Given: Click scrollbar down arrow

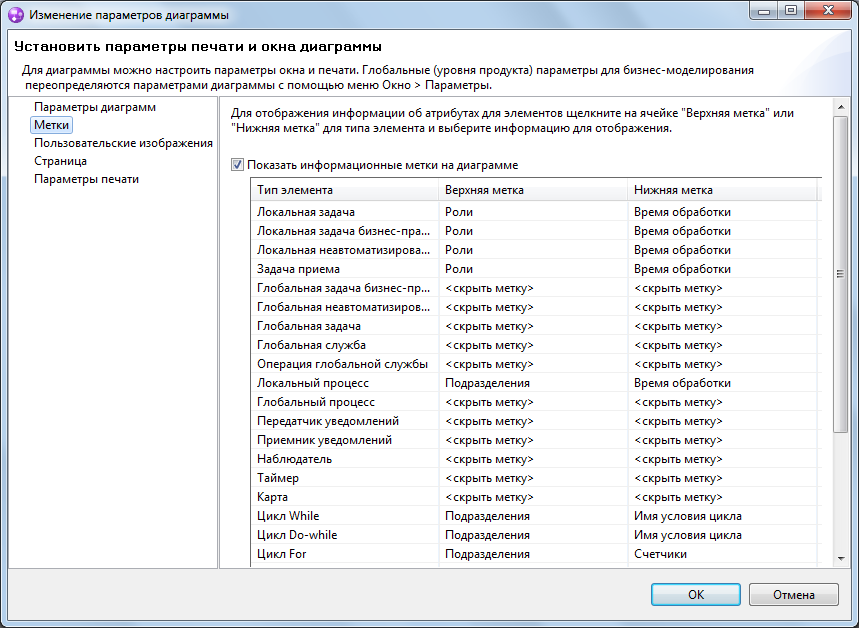Looking at the screenshot, I should [x=841, y=558].
